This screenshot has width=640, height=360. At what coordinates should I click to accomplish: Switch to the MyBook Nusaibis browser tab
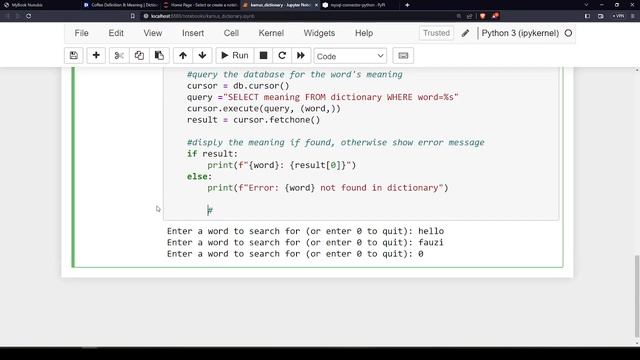point(40,5)
